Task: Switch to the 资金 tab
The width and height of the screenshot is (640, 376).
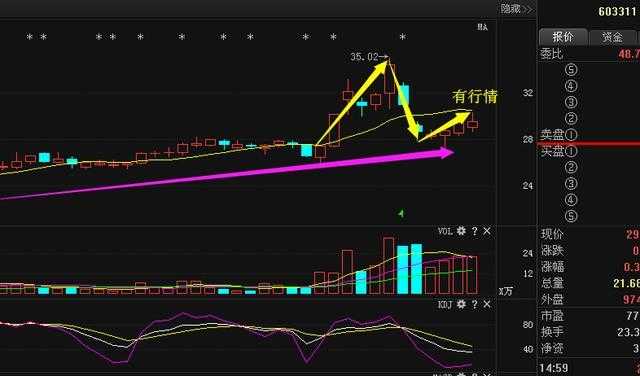Action: [x=612, y=37]
